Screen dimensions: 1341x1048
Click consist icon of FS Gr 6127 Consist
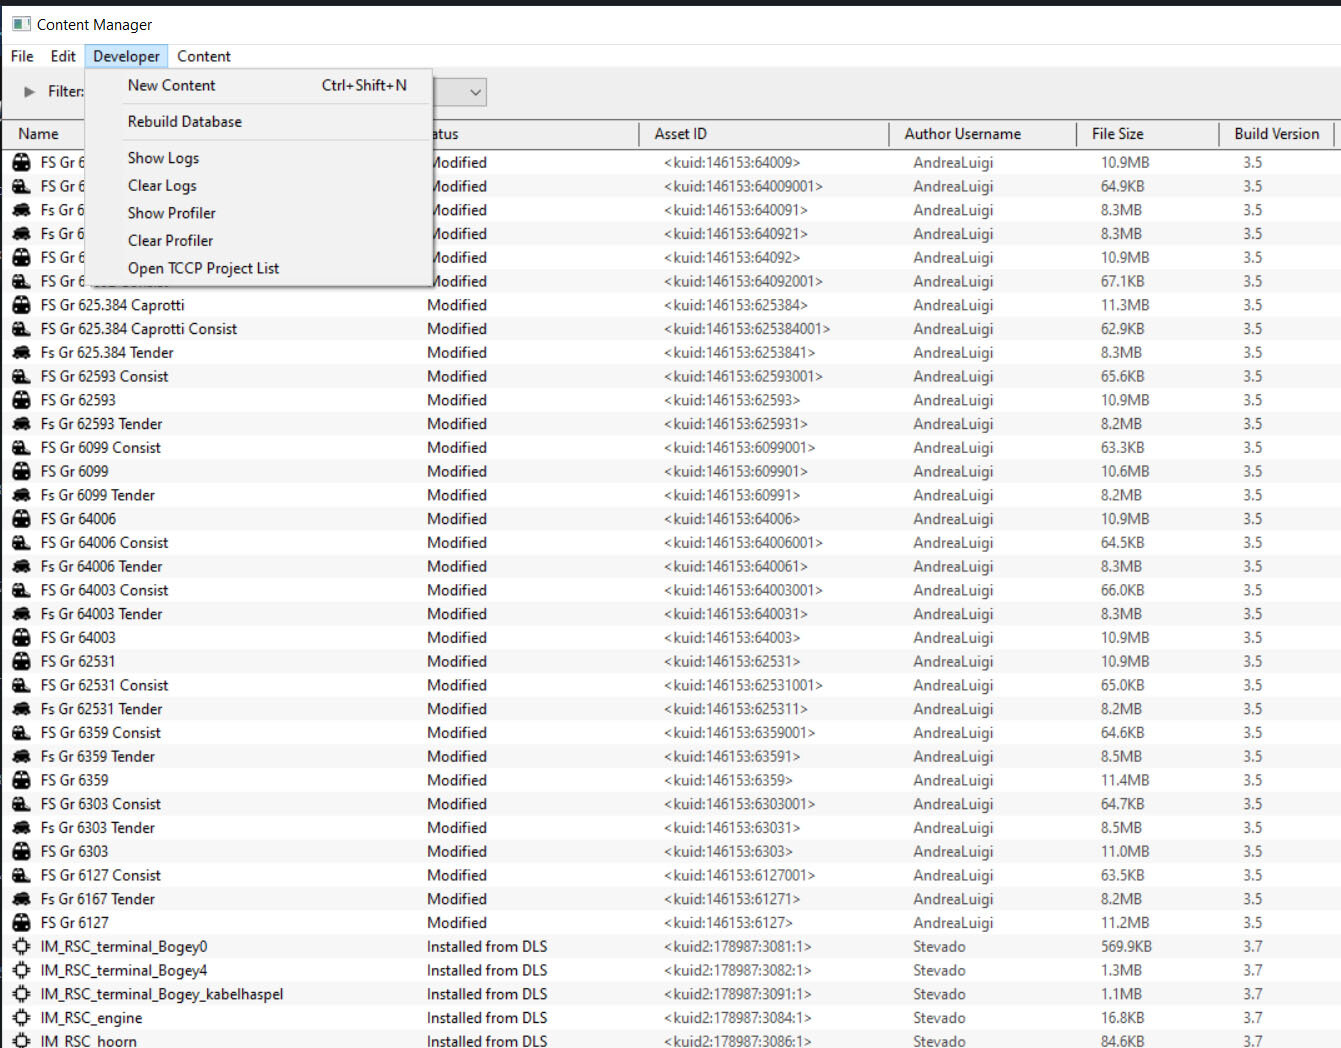[21, 875]
